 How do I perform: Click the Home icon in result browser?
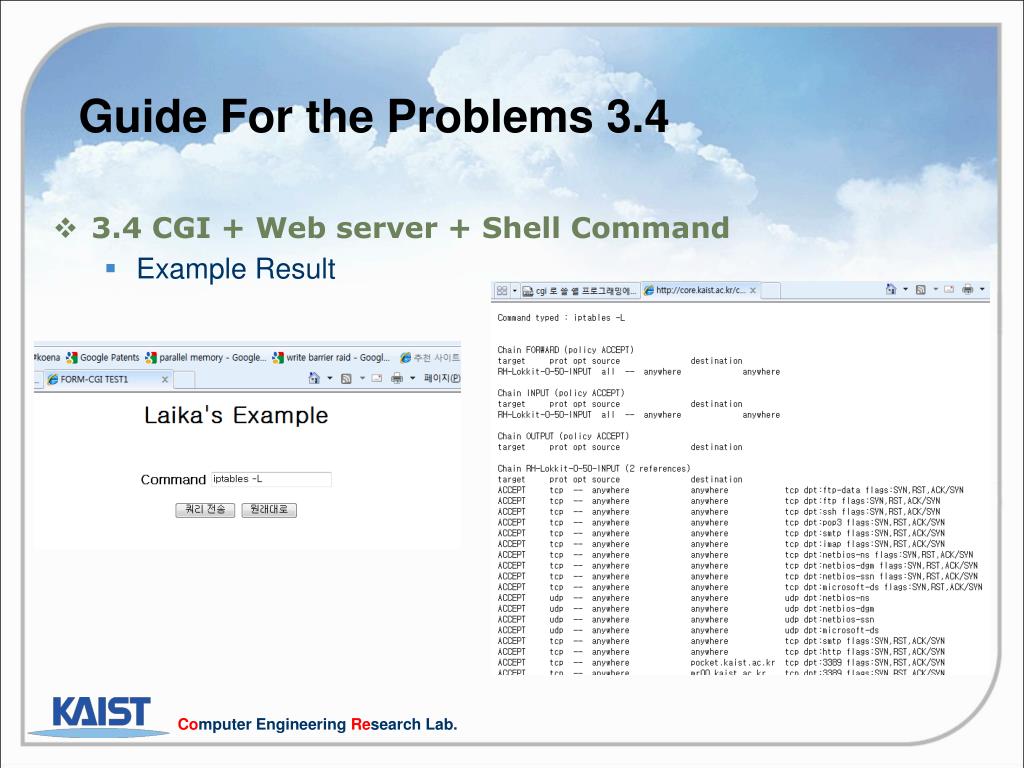(890, 289)
